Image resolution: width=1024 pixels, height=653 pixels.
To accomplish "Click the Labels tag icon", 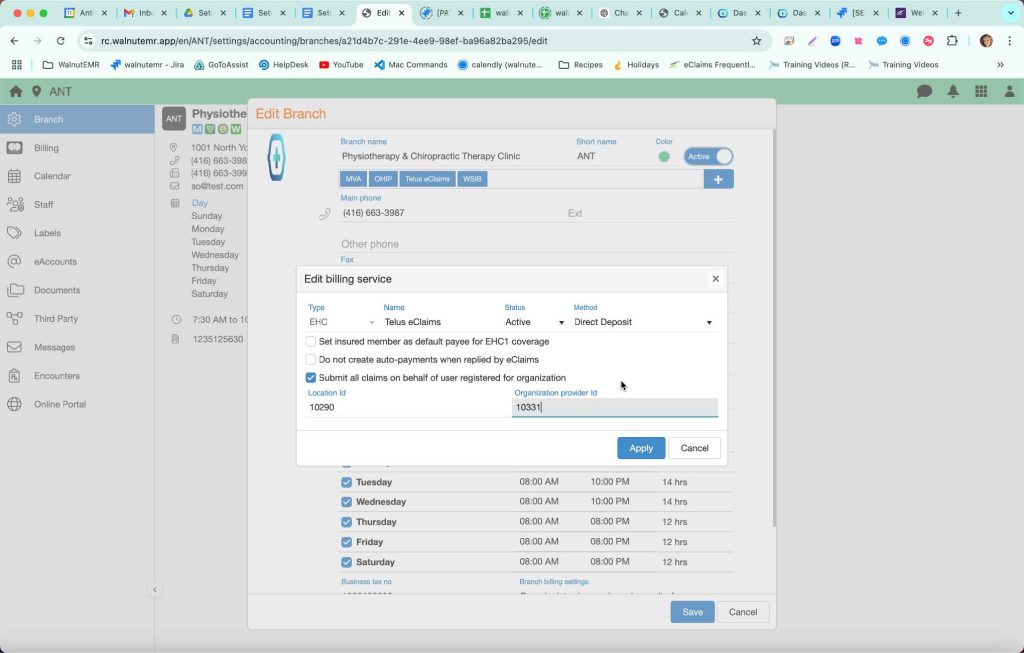I will click(x=14, y=233).
